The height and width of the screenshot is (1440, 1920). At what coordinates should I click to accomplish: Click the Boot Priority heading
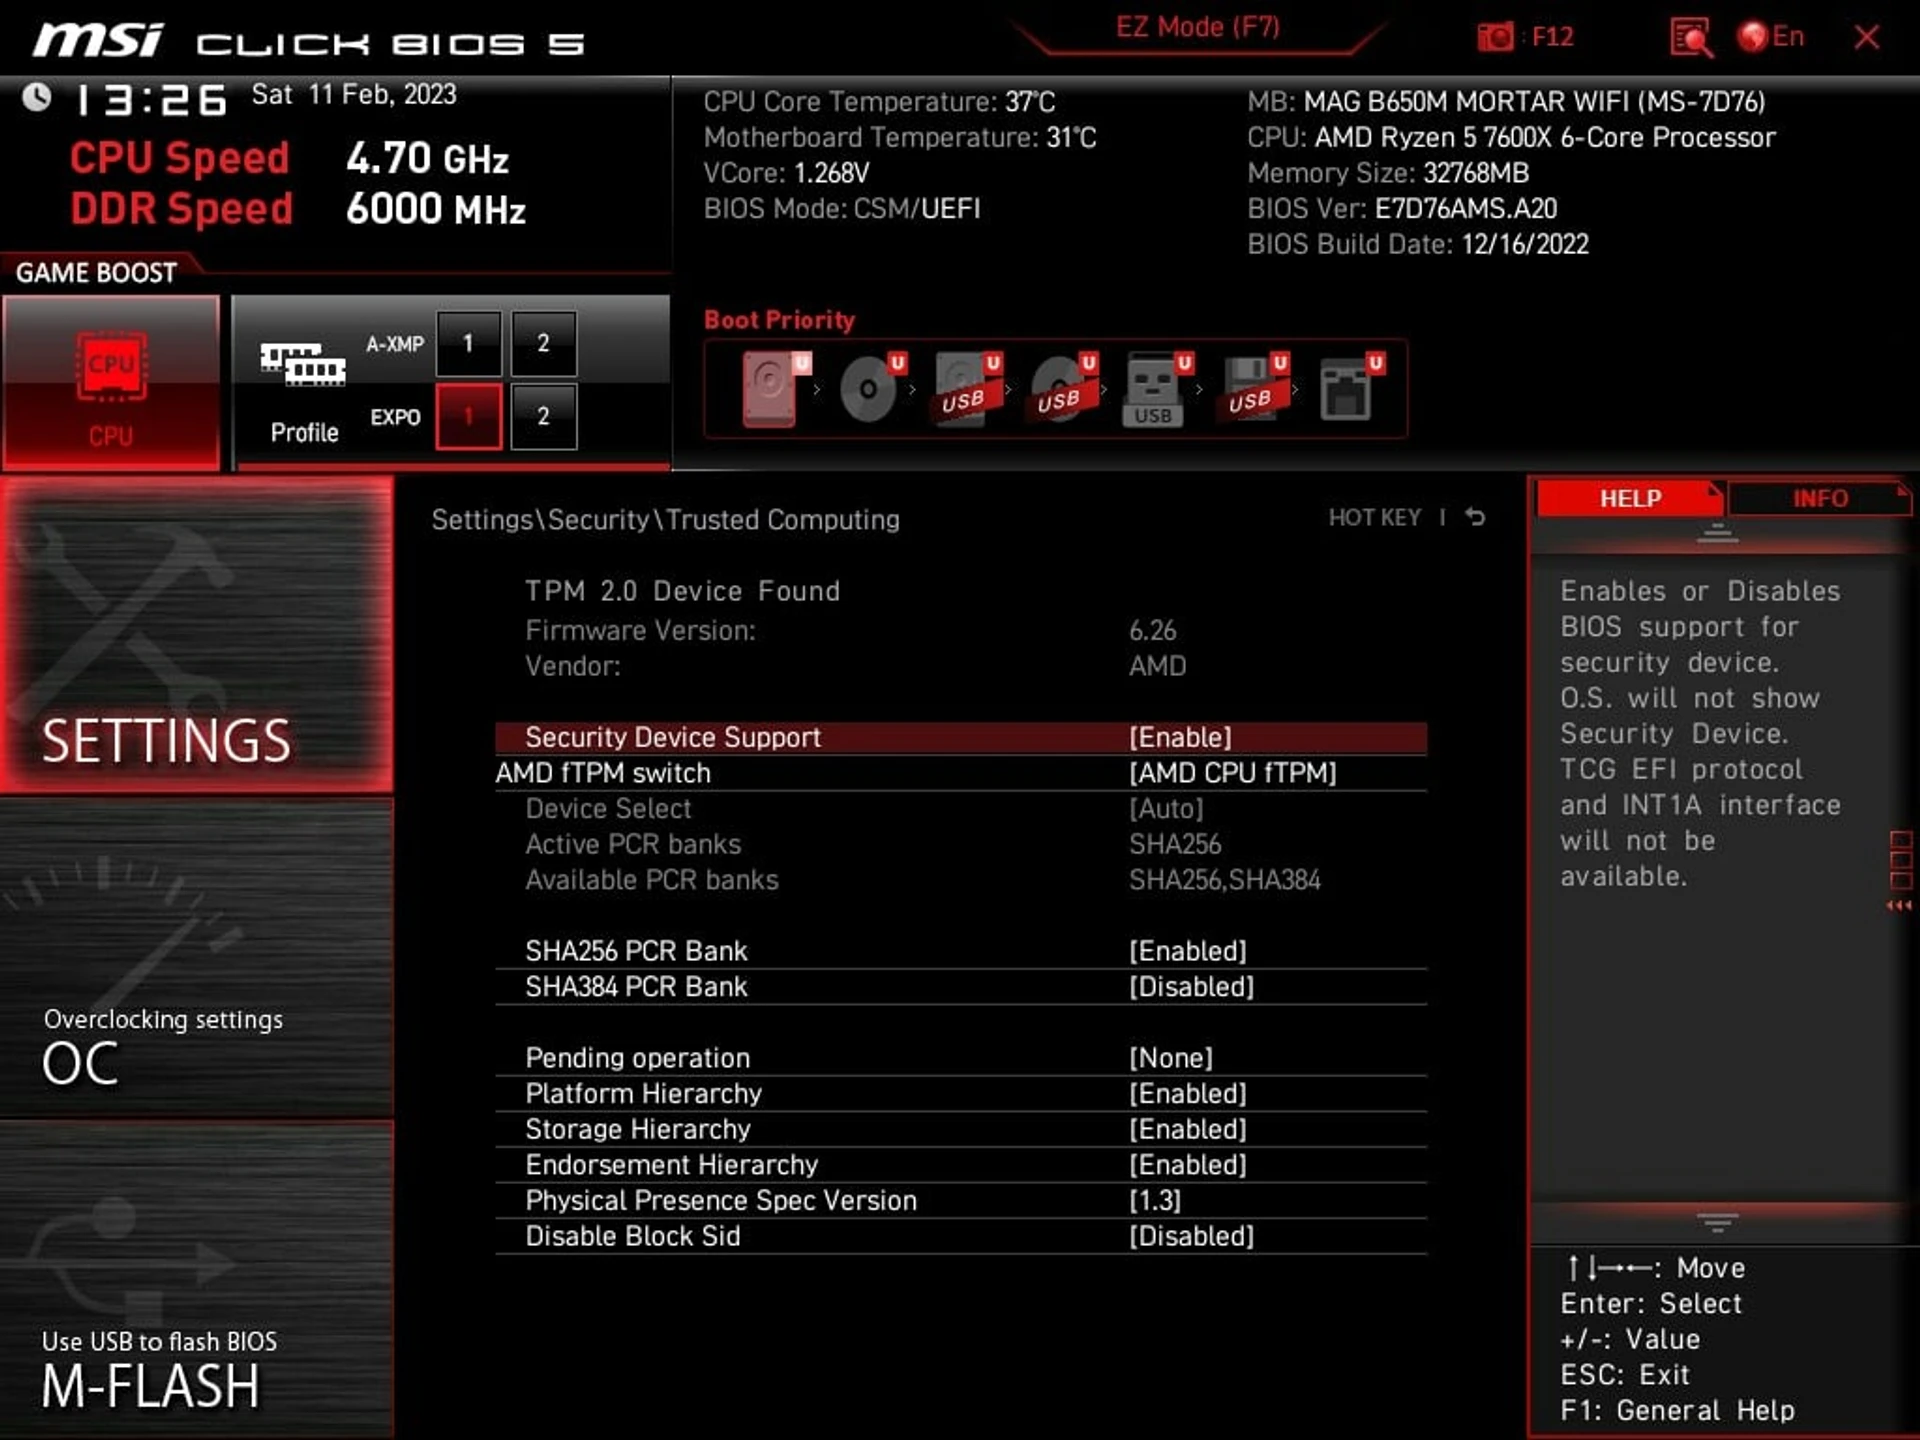pyautogui.click(x=779, y=320)
